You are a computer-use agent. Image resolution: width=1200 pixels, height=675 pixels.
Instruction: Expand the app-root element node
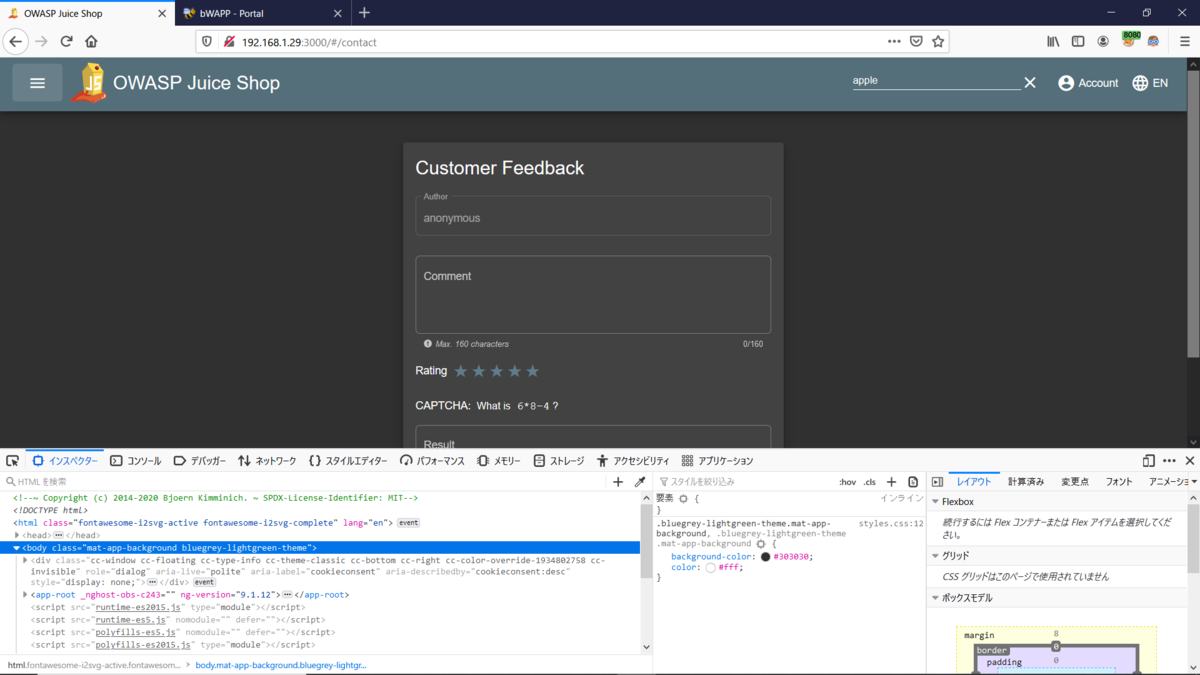click(x=26, y=595)
